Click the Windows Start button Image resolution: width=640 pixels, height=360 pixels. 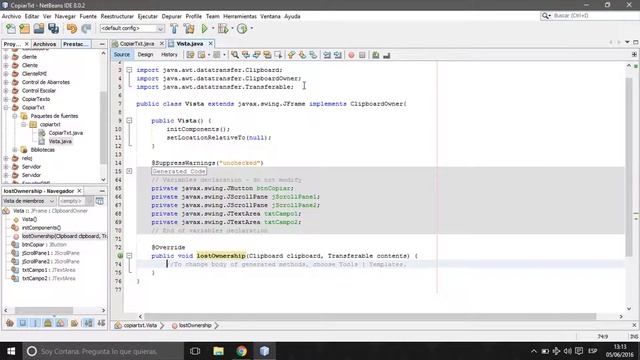pyautogui.click(x=11, y=351)
